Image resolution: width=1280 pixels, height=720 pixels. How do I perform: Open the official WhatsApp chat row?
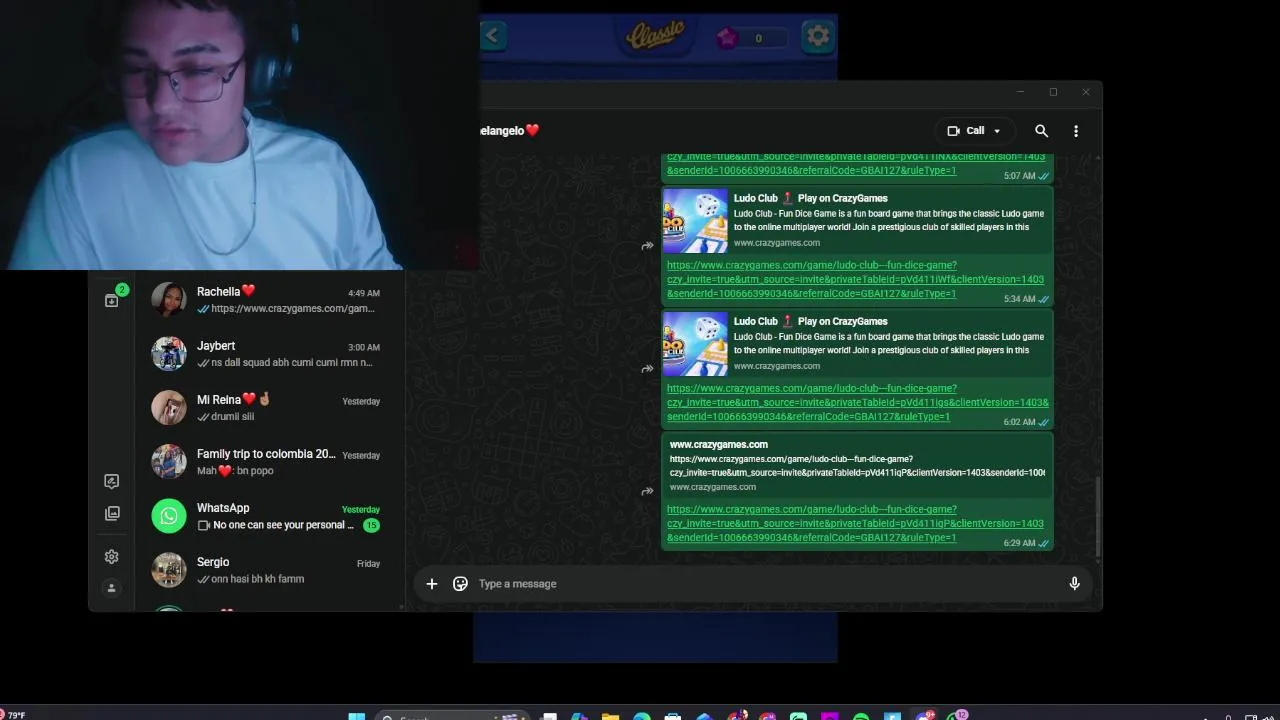coord(270,515)
